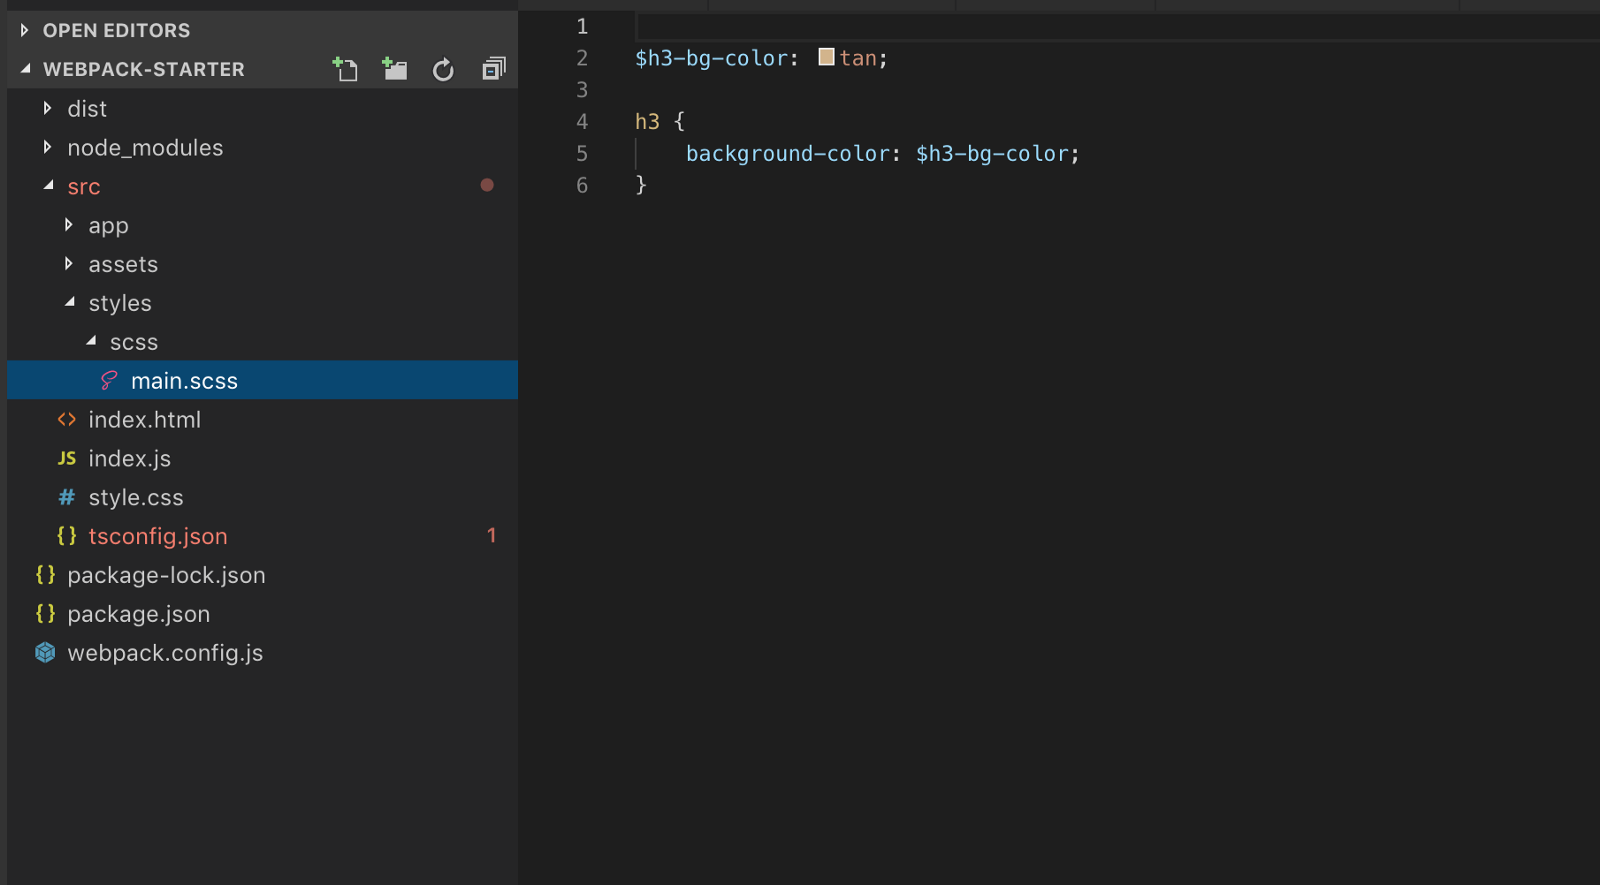This screenshot has width=1600, height=885.
Task: Expand the Open Editors section
Action: click(25, 30)
